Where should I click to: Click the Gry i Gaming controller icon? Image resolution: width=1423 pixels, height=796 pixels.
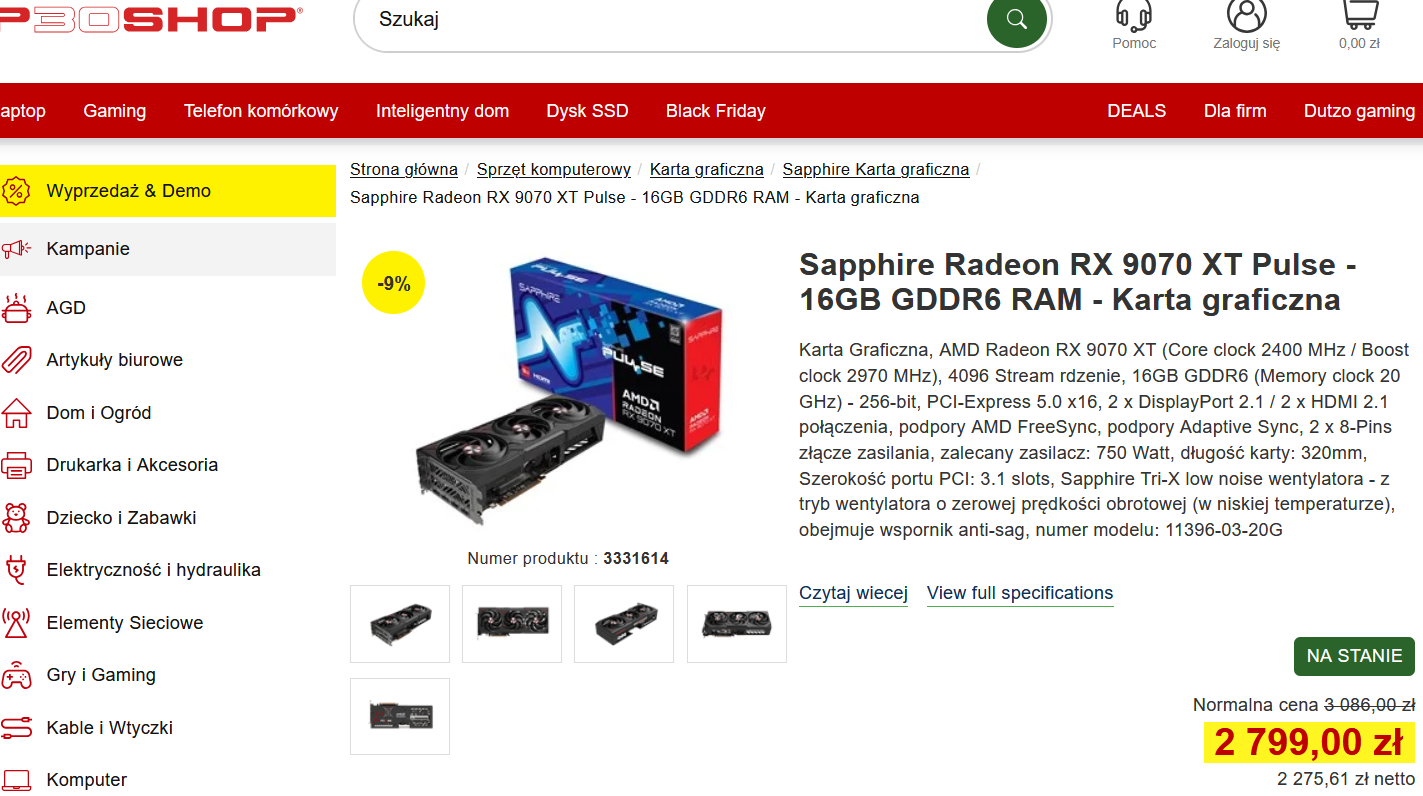point(17,675)
